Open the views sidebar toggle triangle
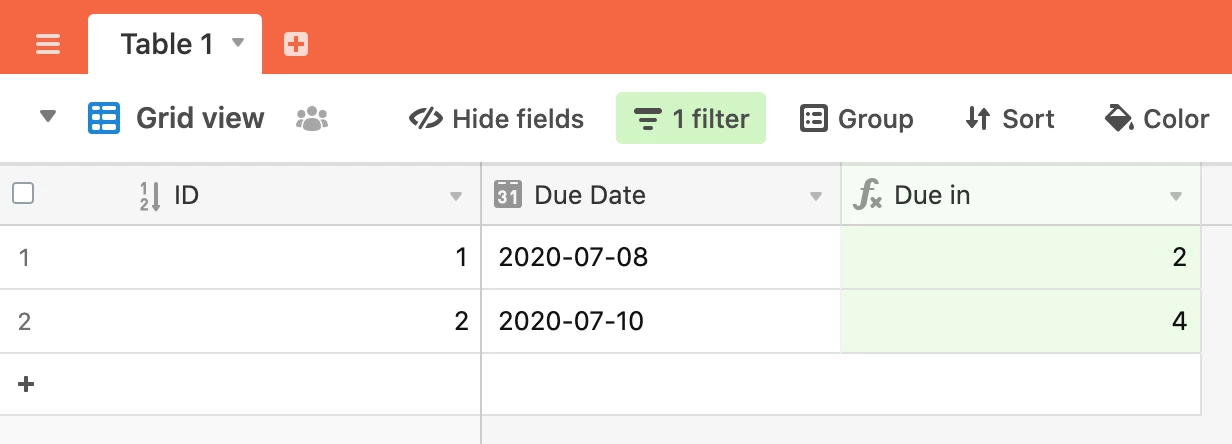This screenshot has width=1232, height=444. point(47,118)
